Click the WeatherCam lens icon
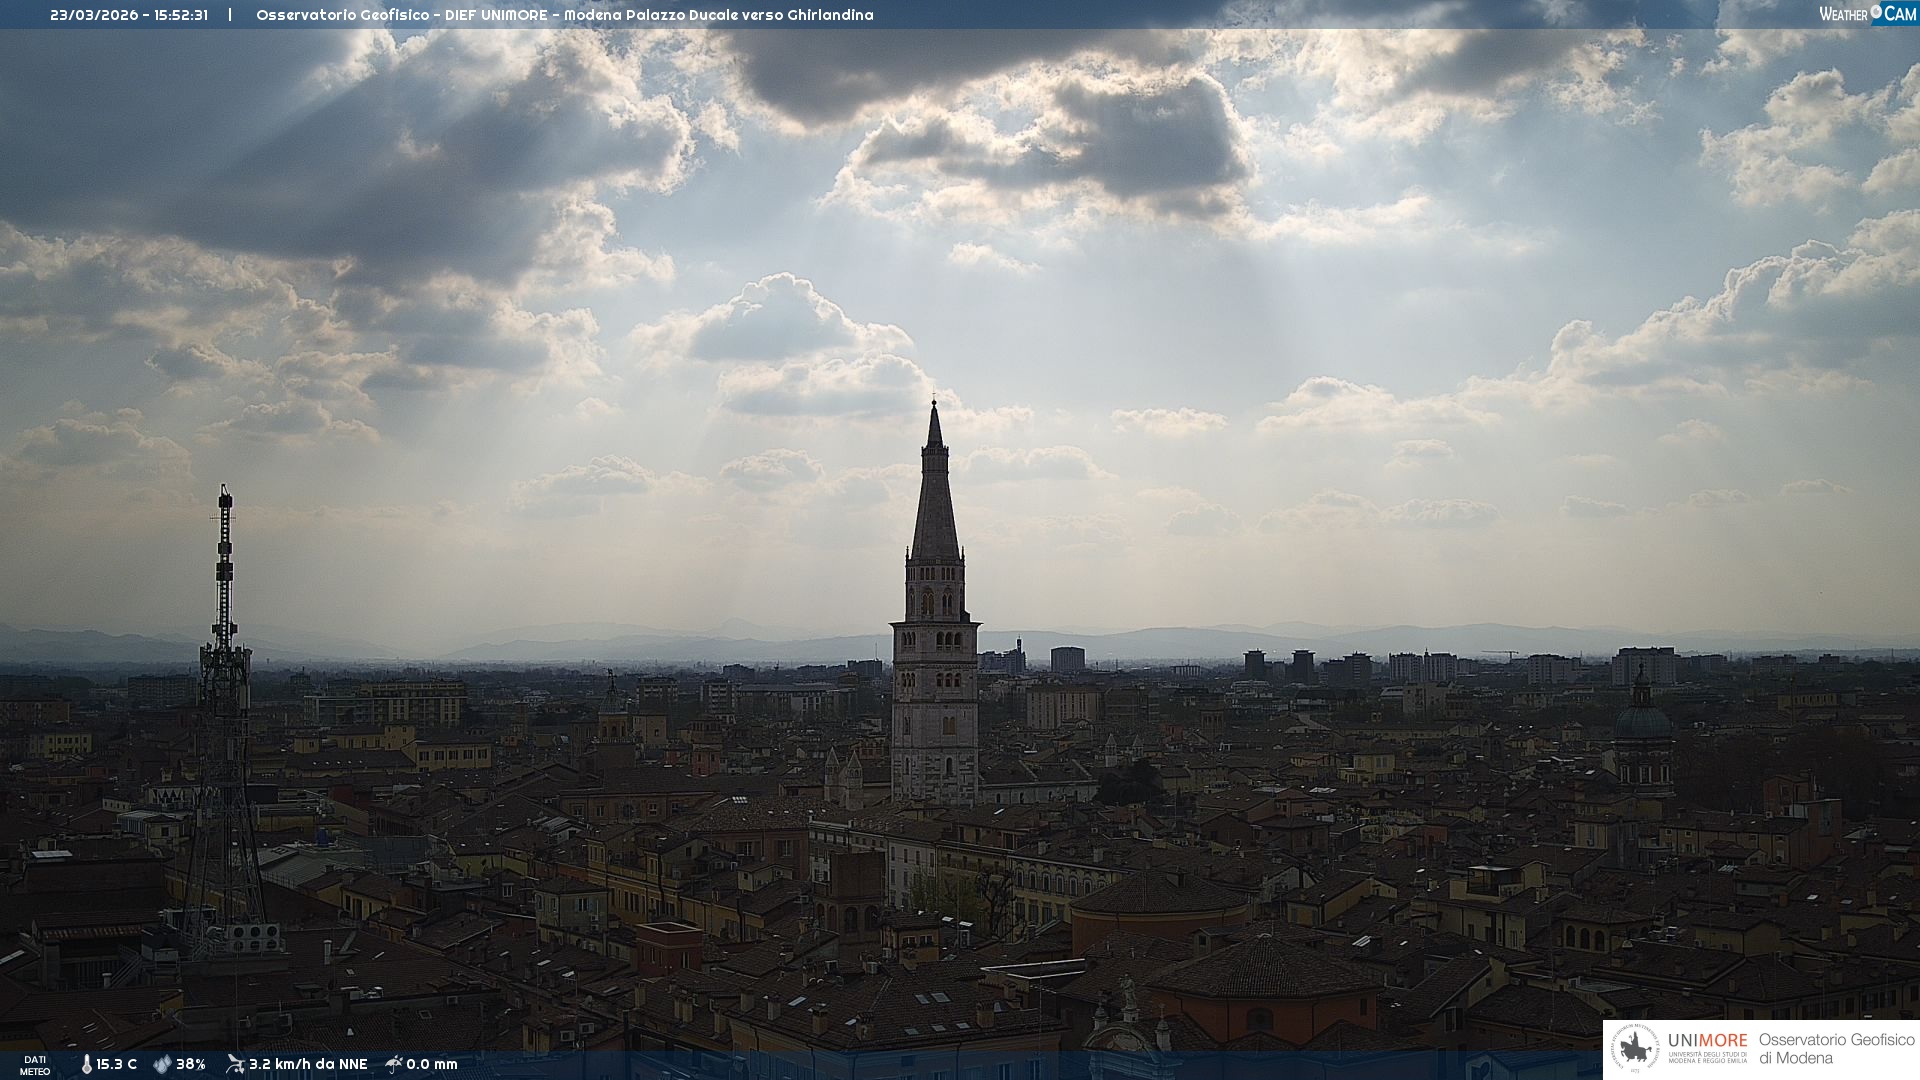Viewport: 1920px width, 1080px height. click(x=1876, y=12)
